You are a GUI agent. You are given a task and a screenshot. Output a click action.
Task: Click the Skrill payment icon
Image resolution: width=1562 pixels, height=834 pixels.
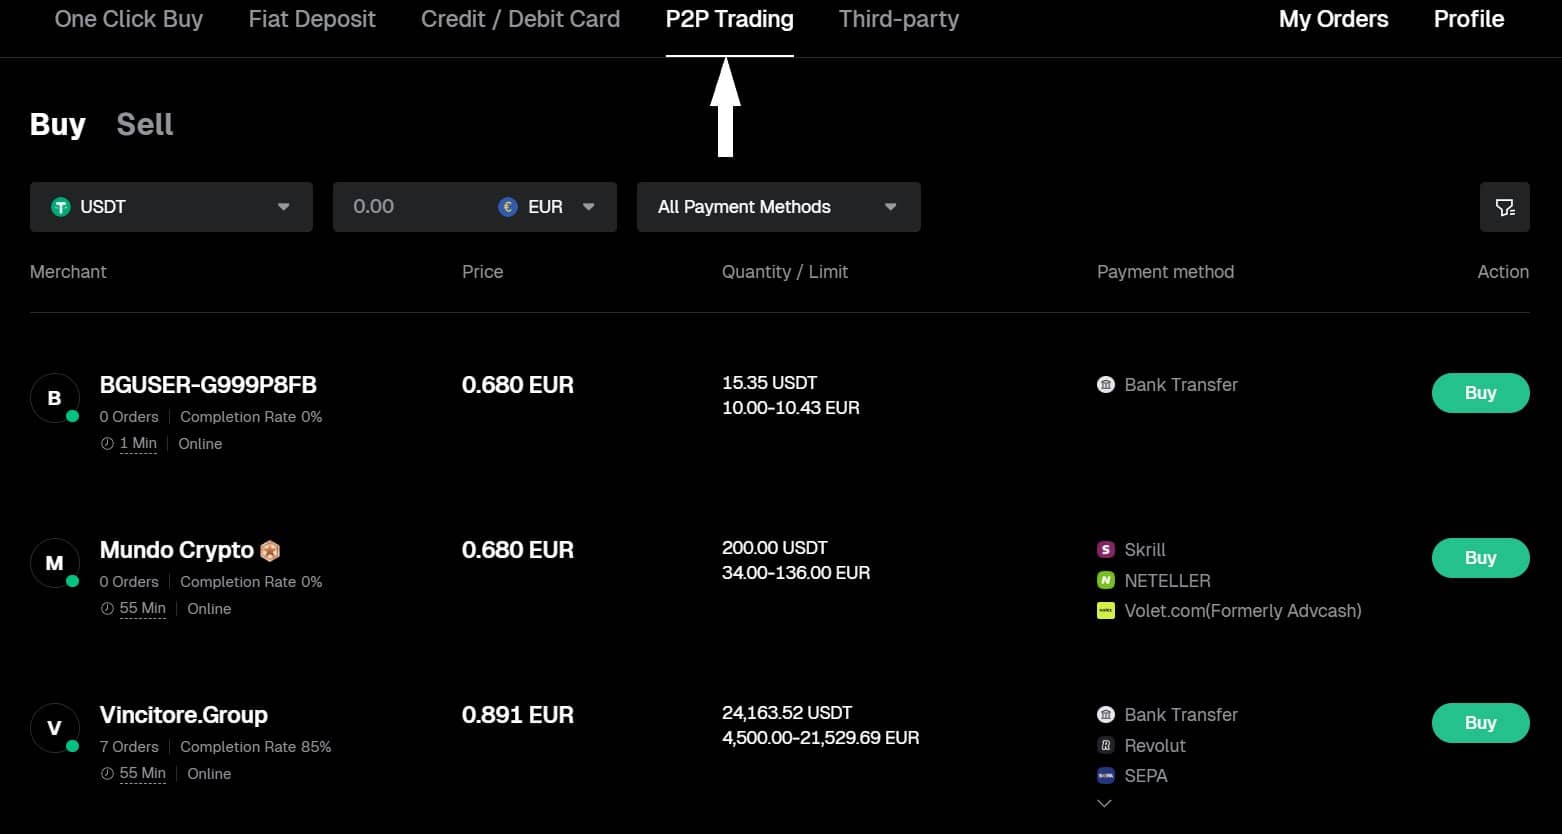1106,550
